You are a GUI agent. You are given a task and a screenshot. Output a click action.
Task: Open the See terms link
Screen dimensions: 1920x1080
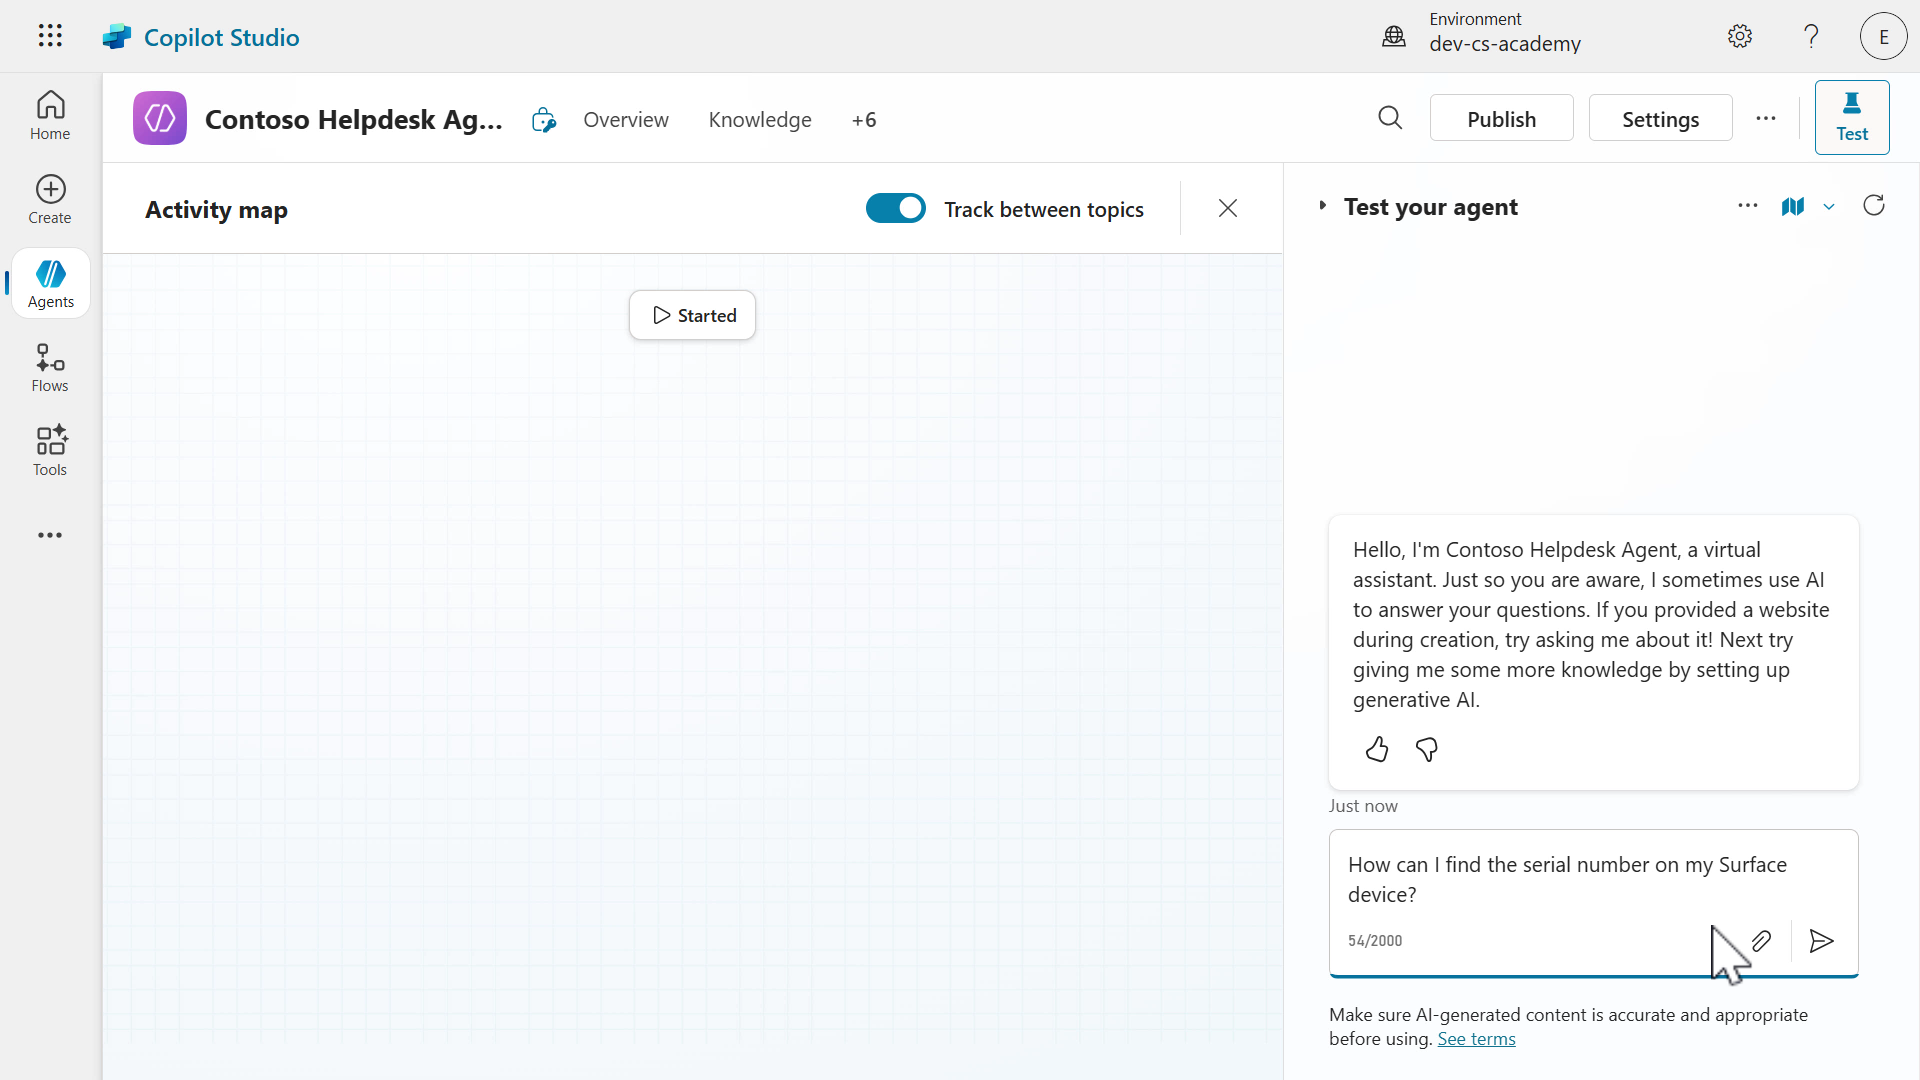click(1476, 1038)
